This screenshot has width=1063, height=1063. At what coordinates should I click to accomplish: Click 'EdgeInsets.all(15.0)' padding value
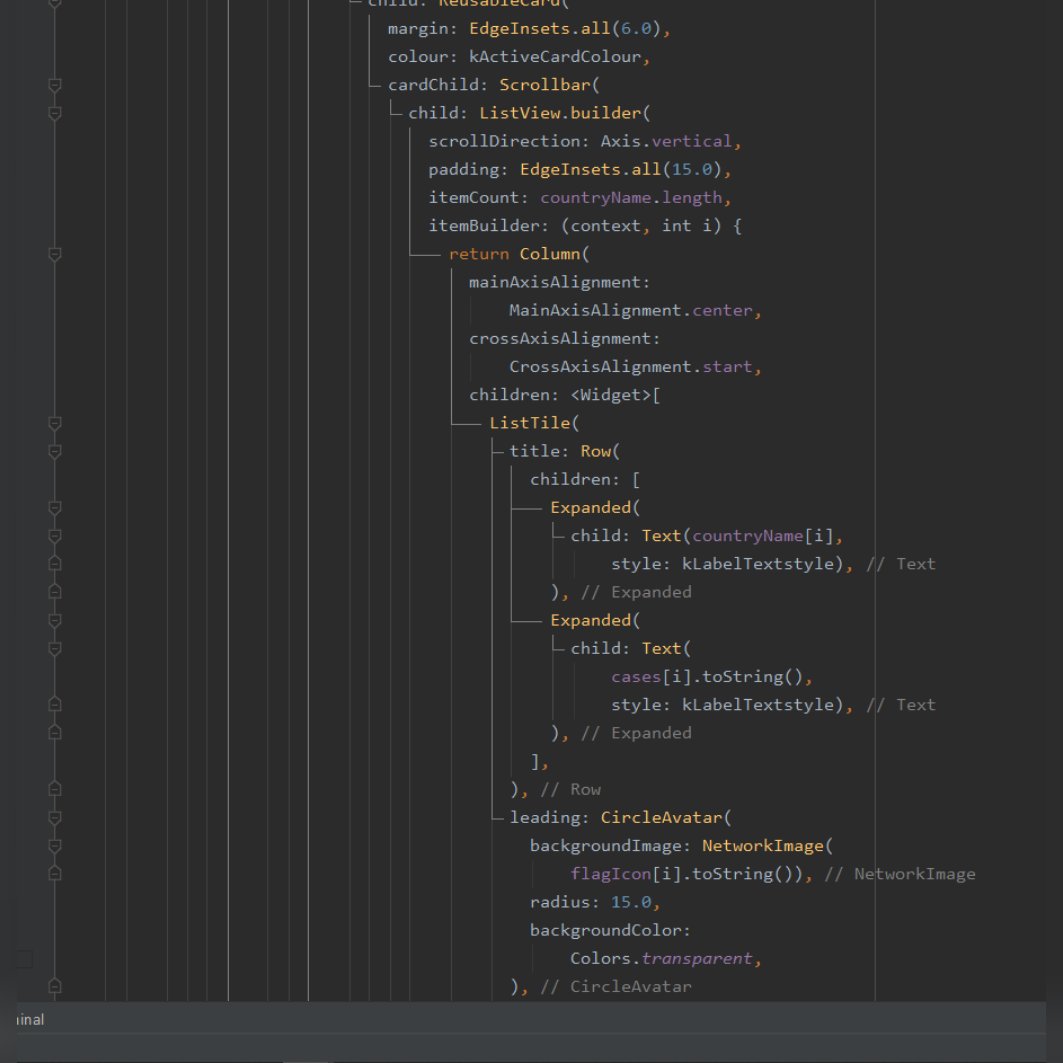click(621, 169)
